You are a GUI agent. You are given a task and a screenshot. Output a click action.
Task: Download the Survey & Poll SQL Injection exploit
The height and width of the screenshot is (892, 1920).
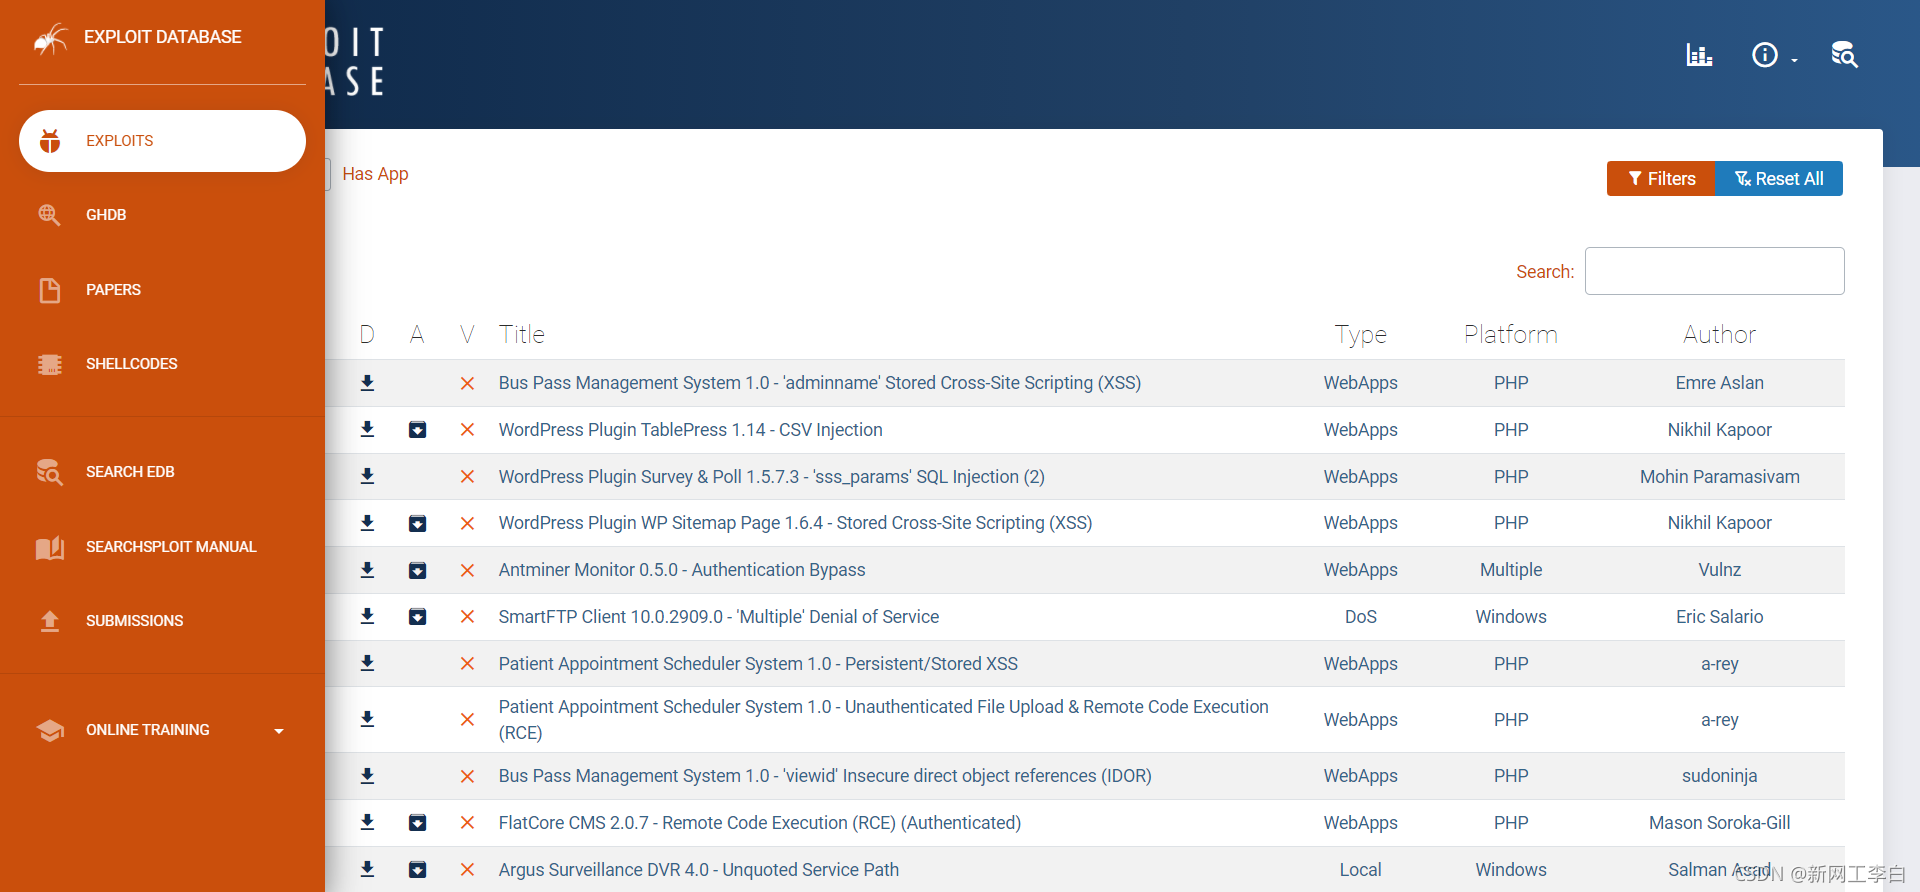coord(367,477)
